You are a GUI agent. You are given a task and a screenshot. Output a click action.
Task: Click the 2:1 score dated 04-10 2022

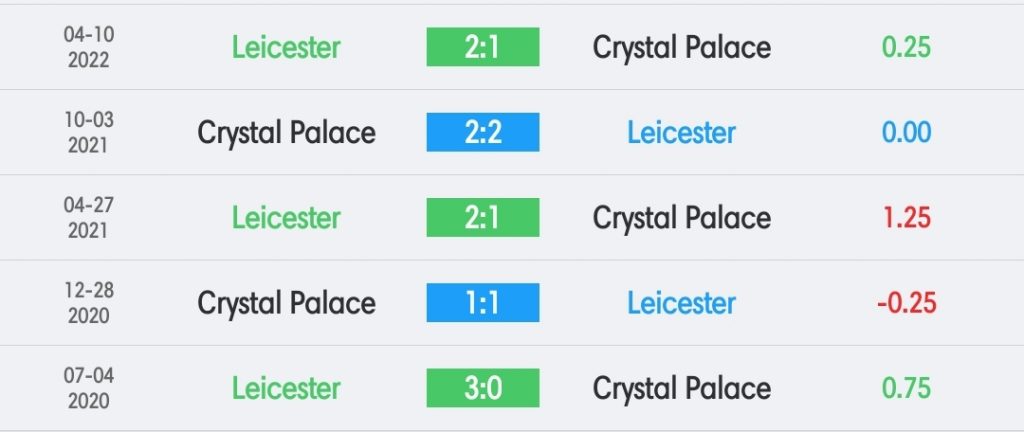(483, 47)
